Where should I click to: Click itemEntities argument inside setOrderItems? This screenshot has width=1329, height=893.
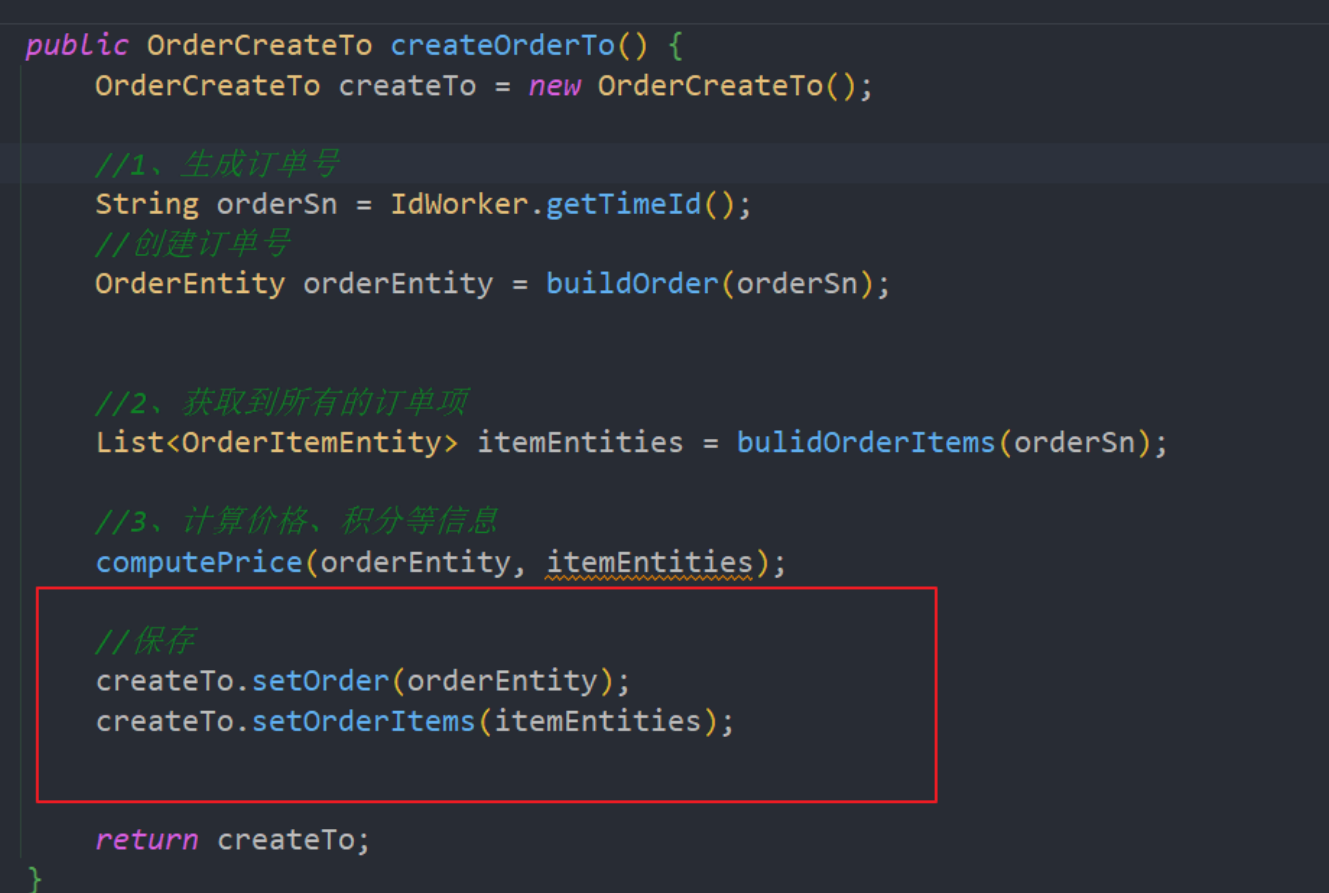tap(598, 721)
